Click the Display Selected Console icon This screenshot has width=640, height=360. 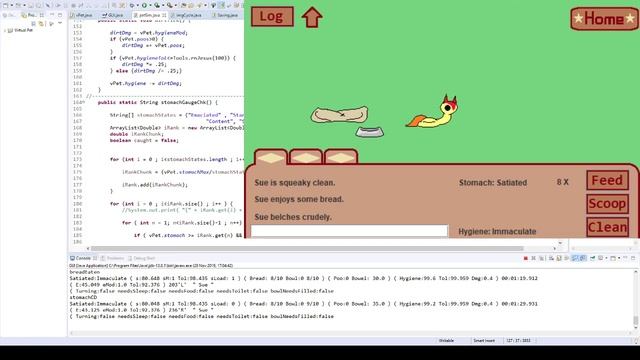[600, 258]
